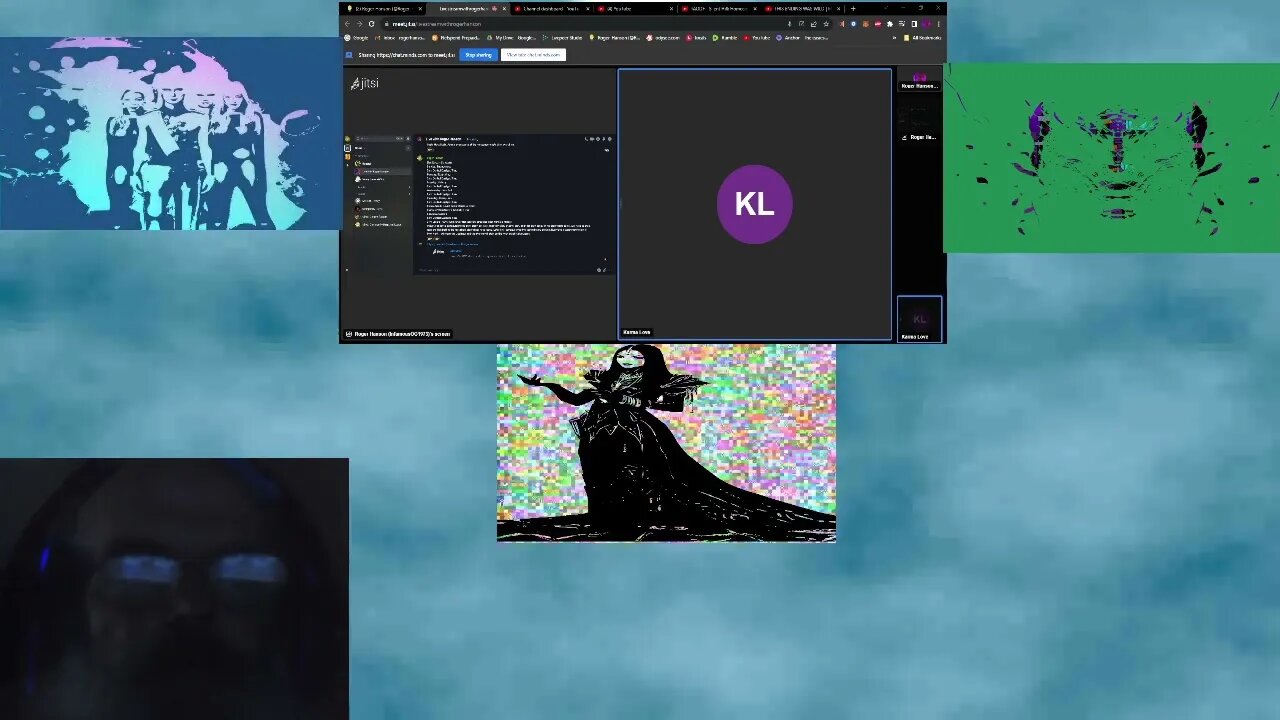Select the Karma Love filmstrip thumbnail
The image size is (1280, 720).
919,319
